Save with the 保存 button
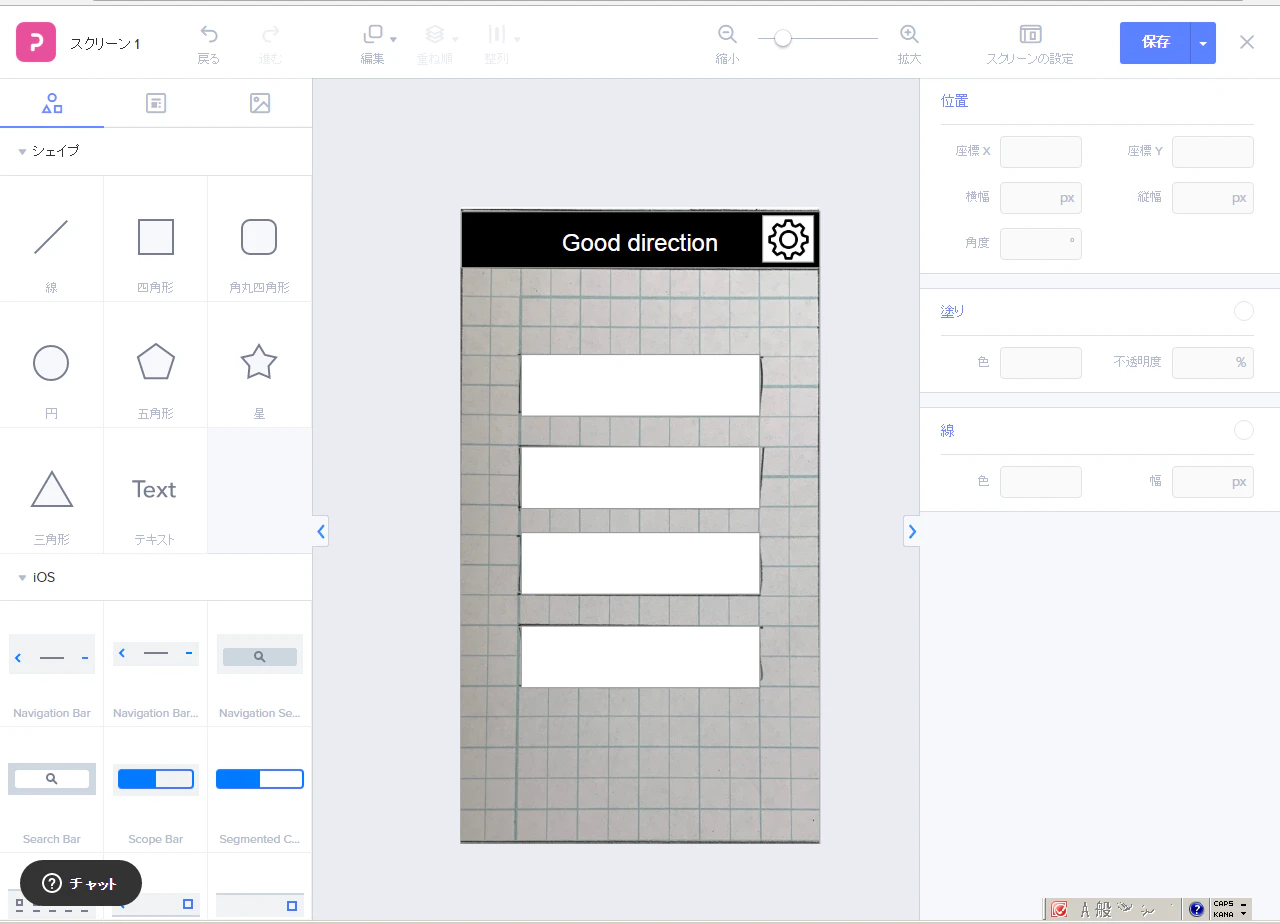This screenshot has width=1280, height=924. click(x=1155, y=43)
